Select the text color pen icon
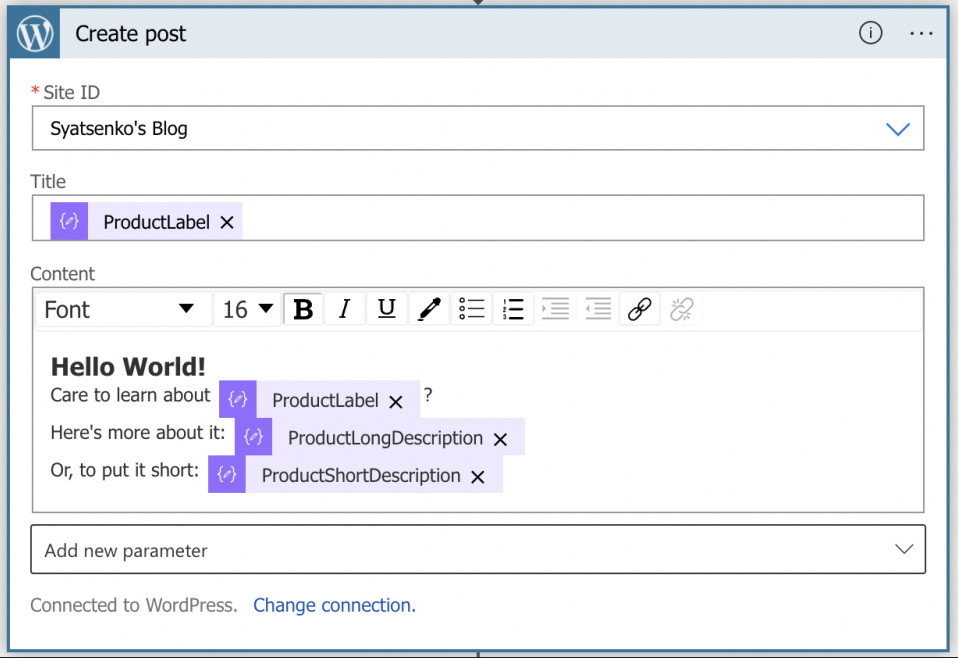This screenshot has height=658, width=958. [429, 309]
